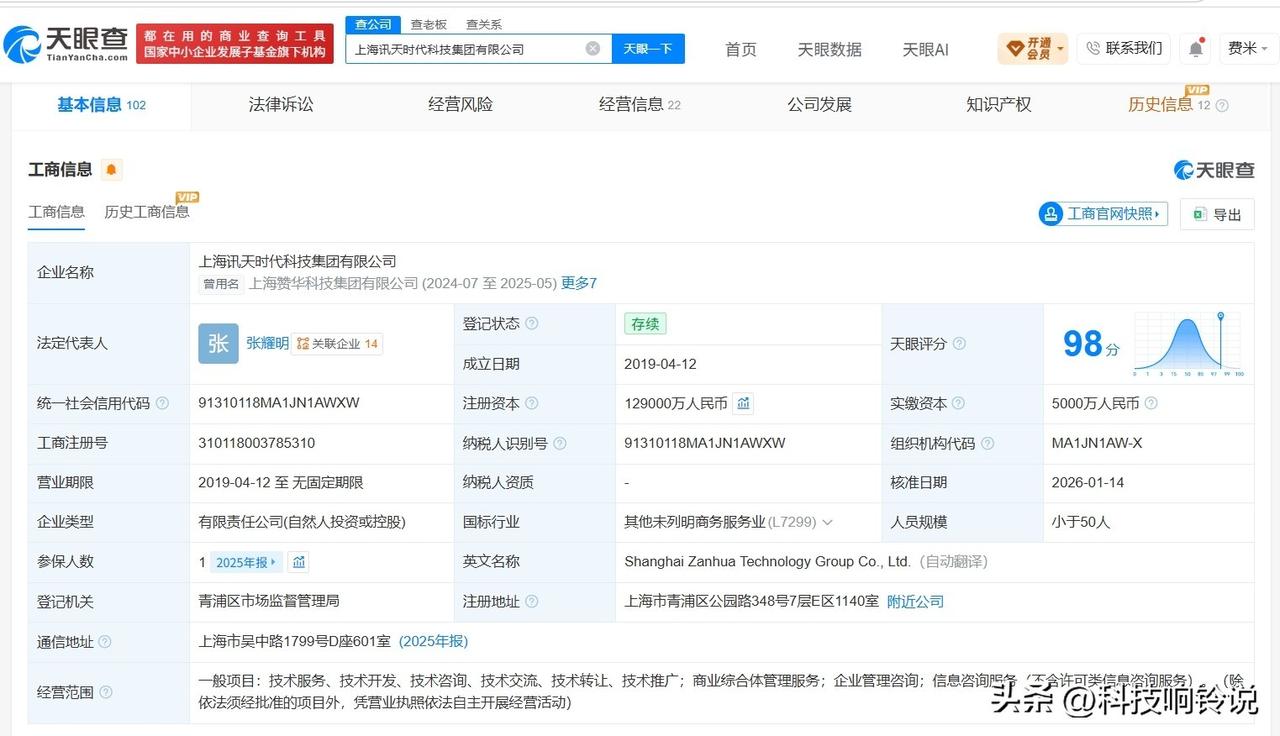Click 联系我们 button
Viewport: 1280px width, 736px height.
tap(1124, 48)
